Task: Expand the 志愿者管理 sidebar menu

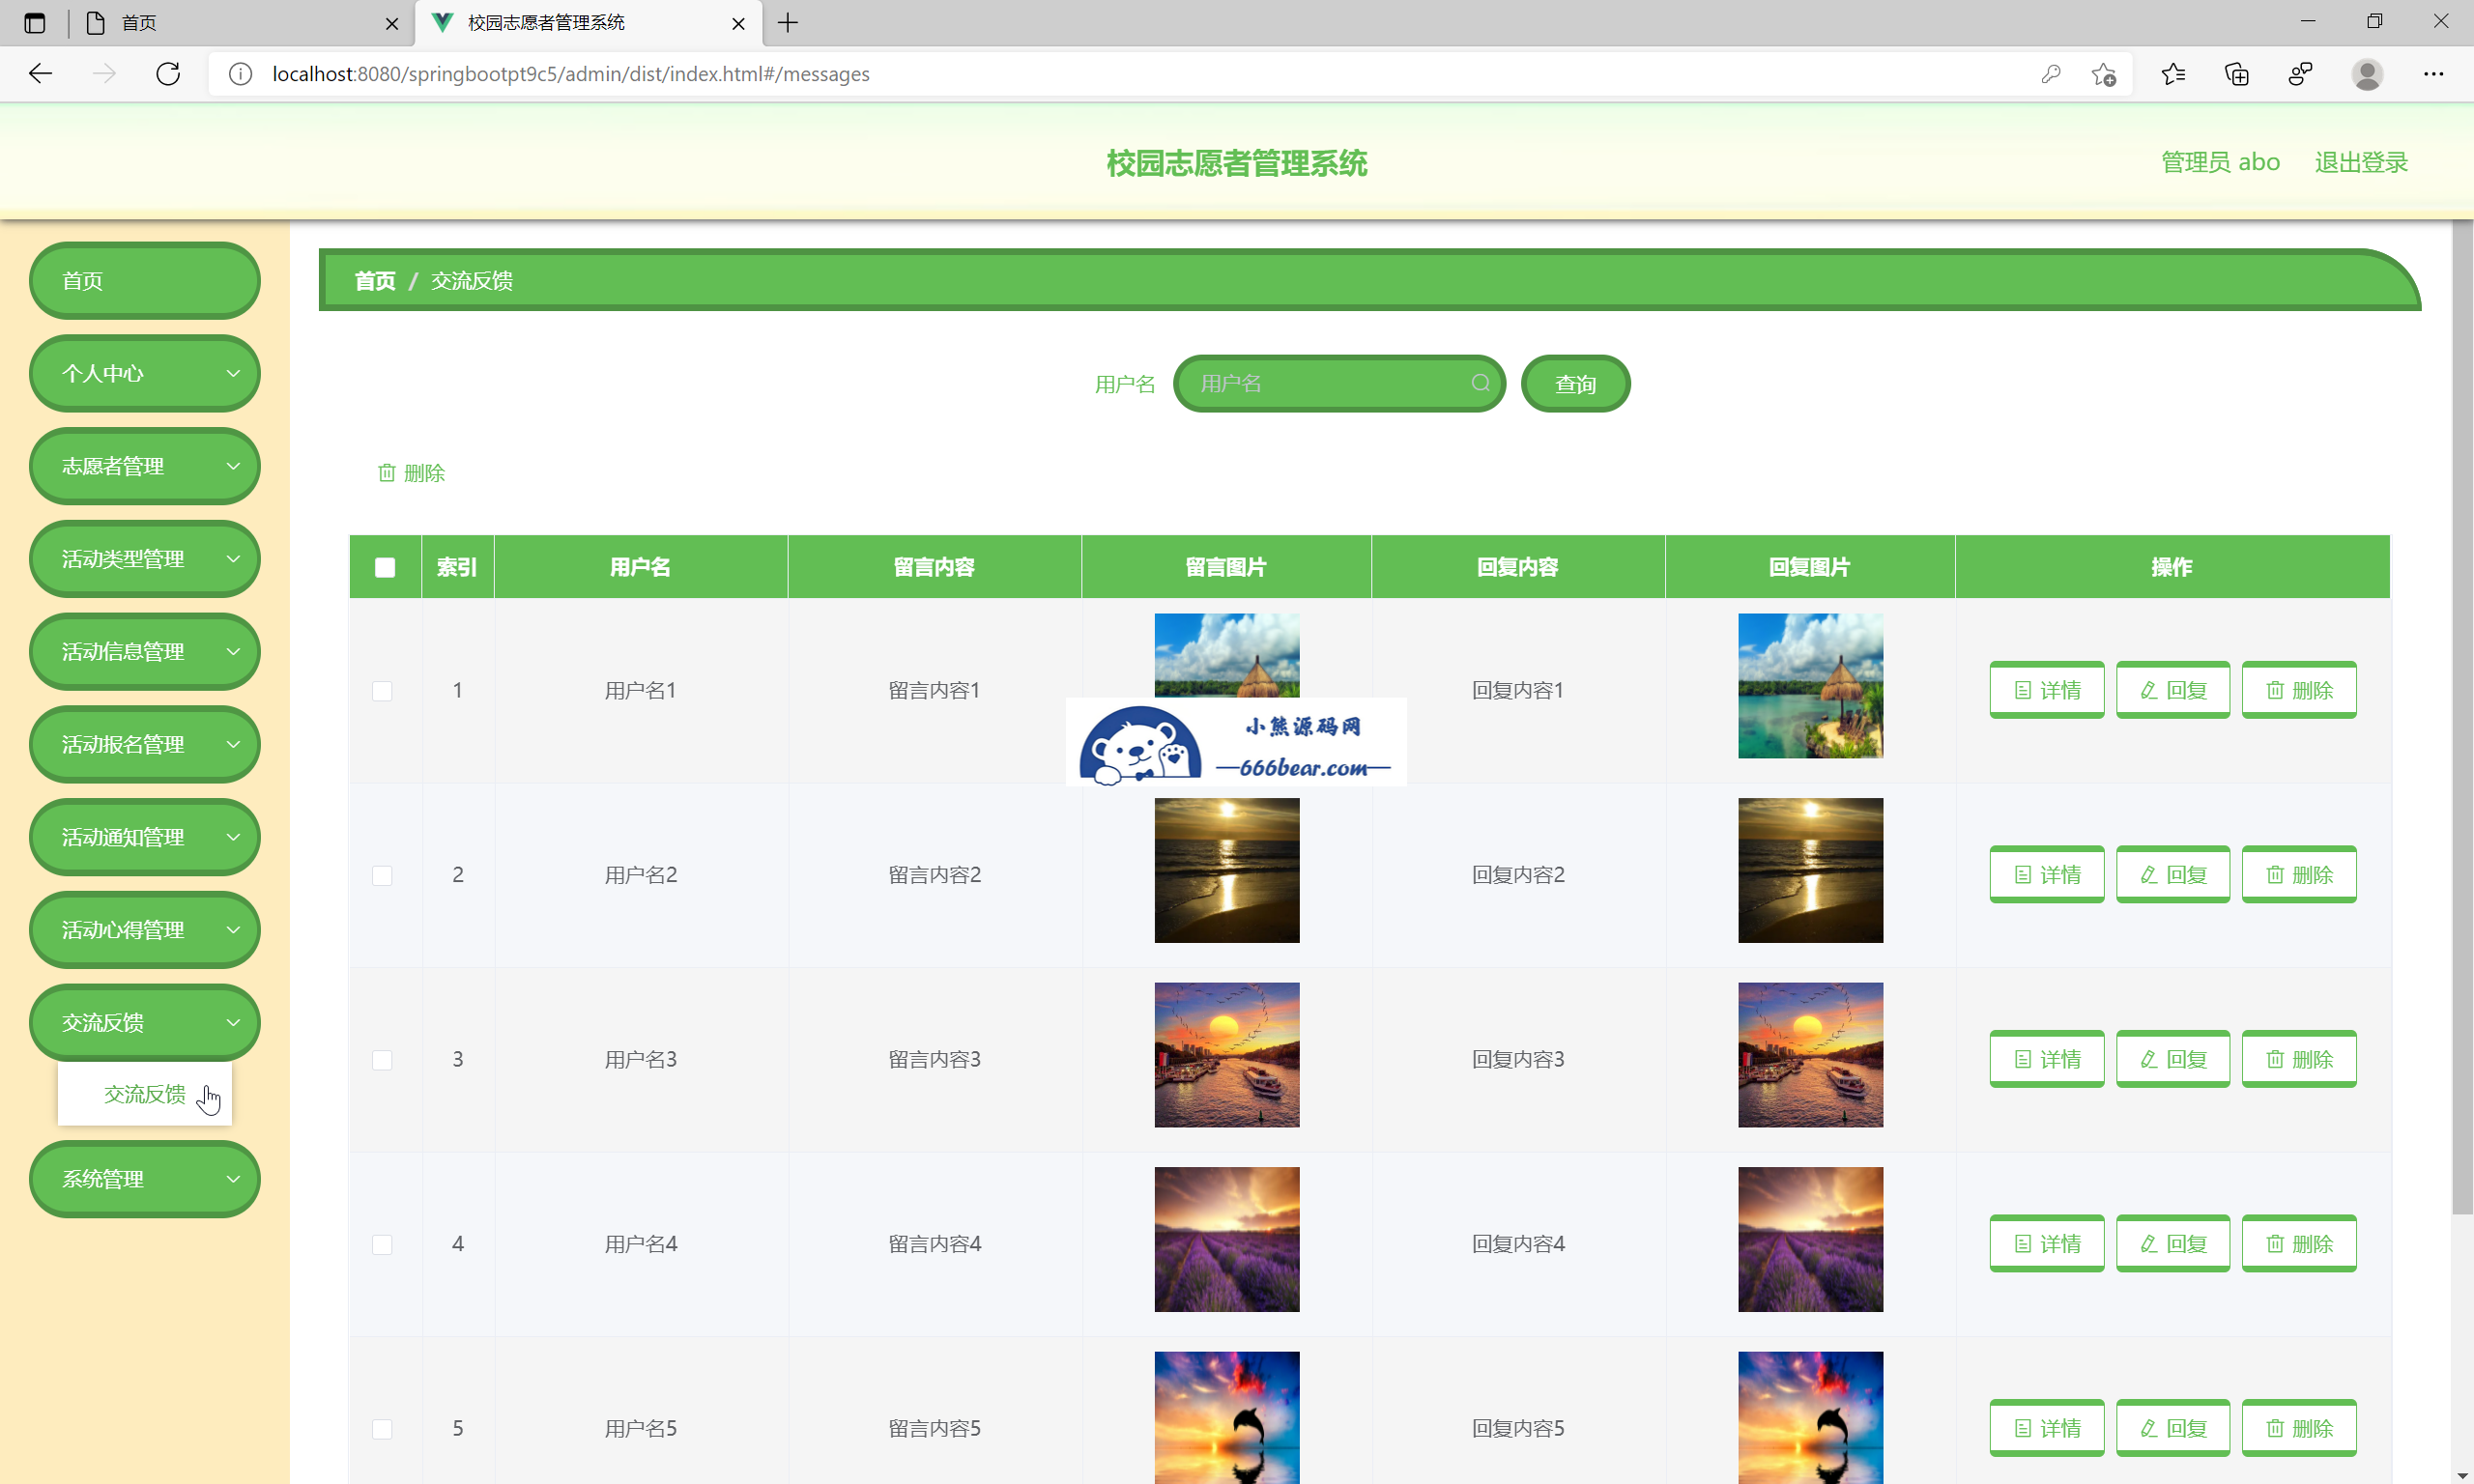Action: click(x=145, y=466)
